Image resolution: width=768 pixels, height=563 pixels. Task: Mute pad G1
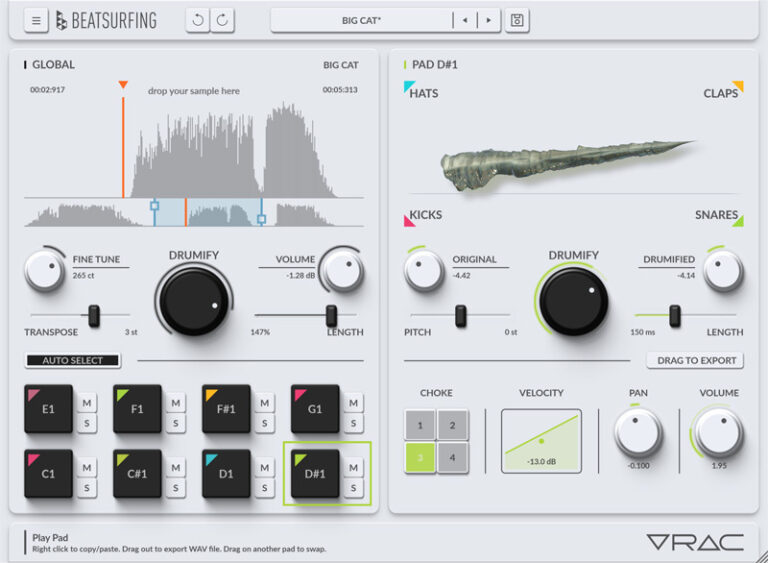353,403
